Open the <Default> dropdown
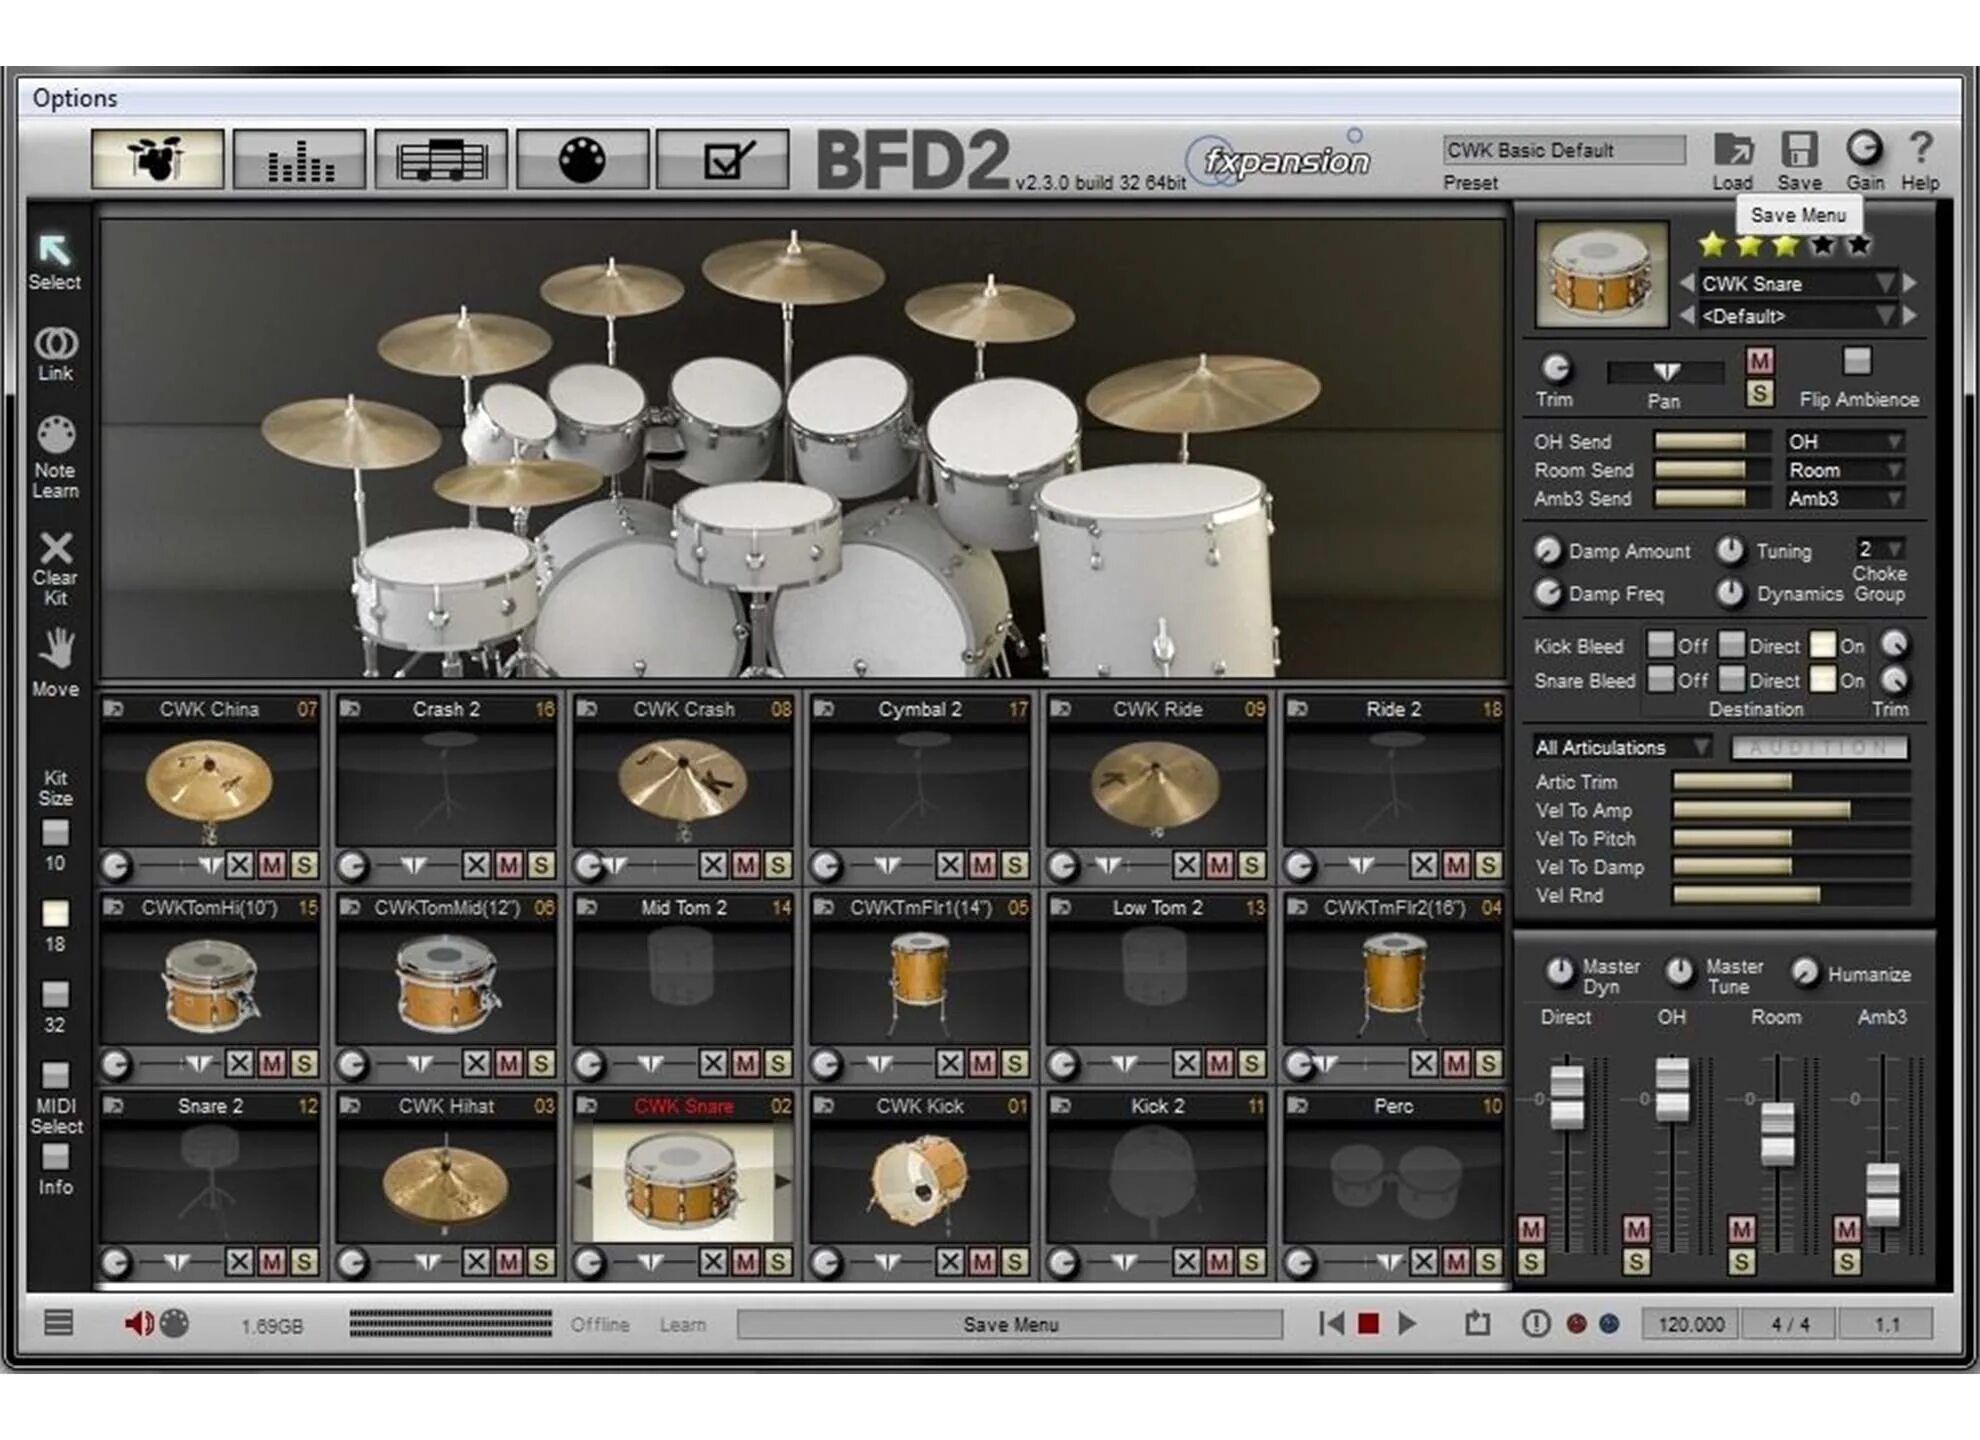1980x1440 pixels. tap(1797, 316)
